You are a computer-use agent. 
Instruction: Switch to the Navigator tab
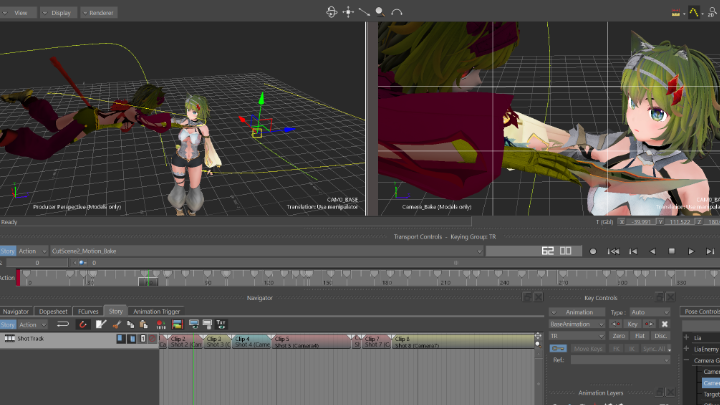16,311
